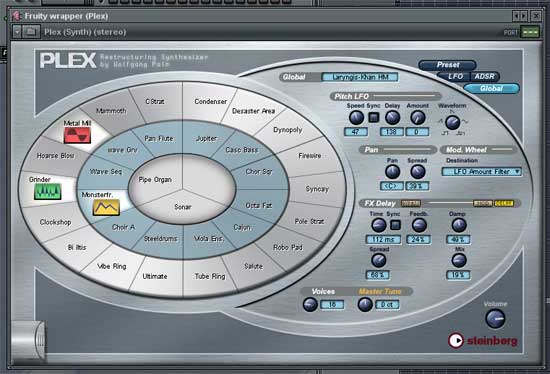The height and width of the screenshot is (374, 550).
Task: Click the FX Delay Mix knob
Action: click(458, 260)
